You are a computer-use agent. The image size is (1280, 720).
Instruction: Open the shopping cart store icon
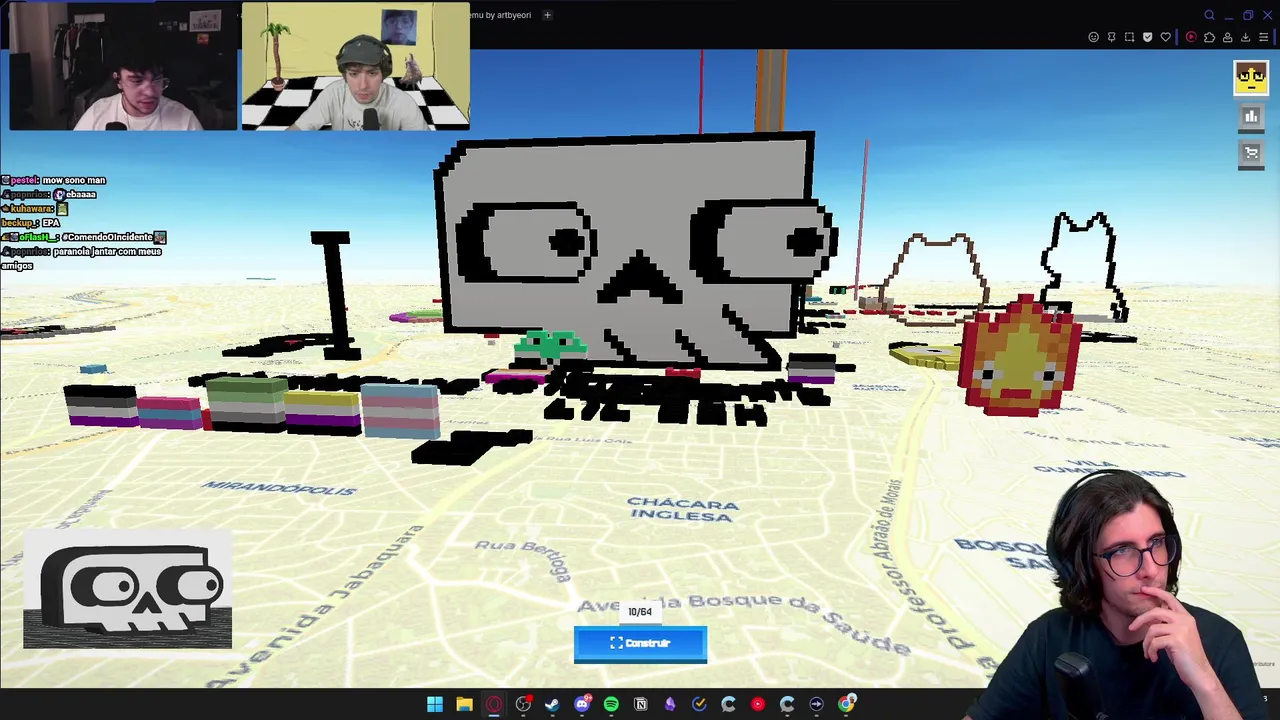[1251, 153]
